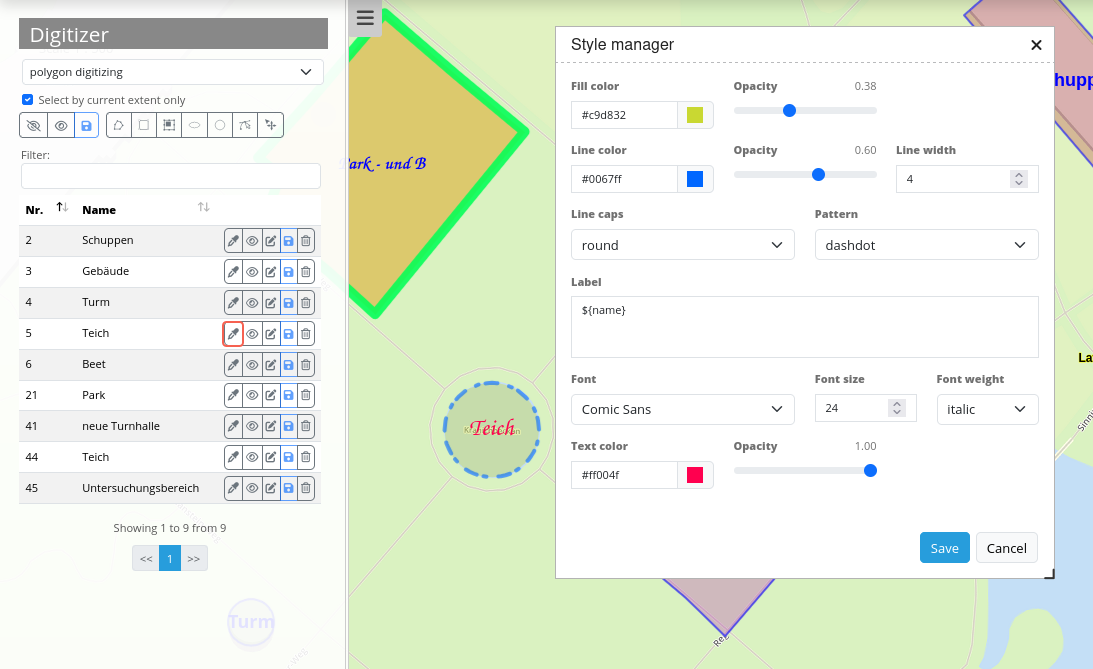Edit attributes of the Park feature

click(x=270, y=396)
